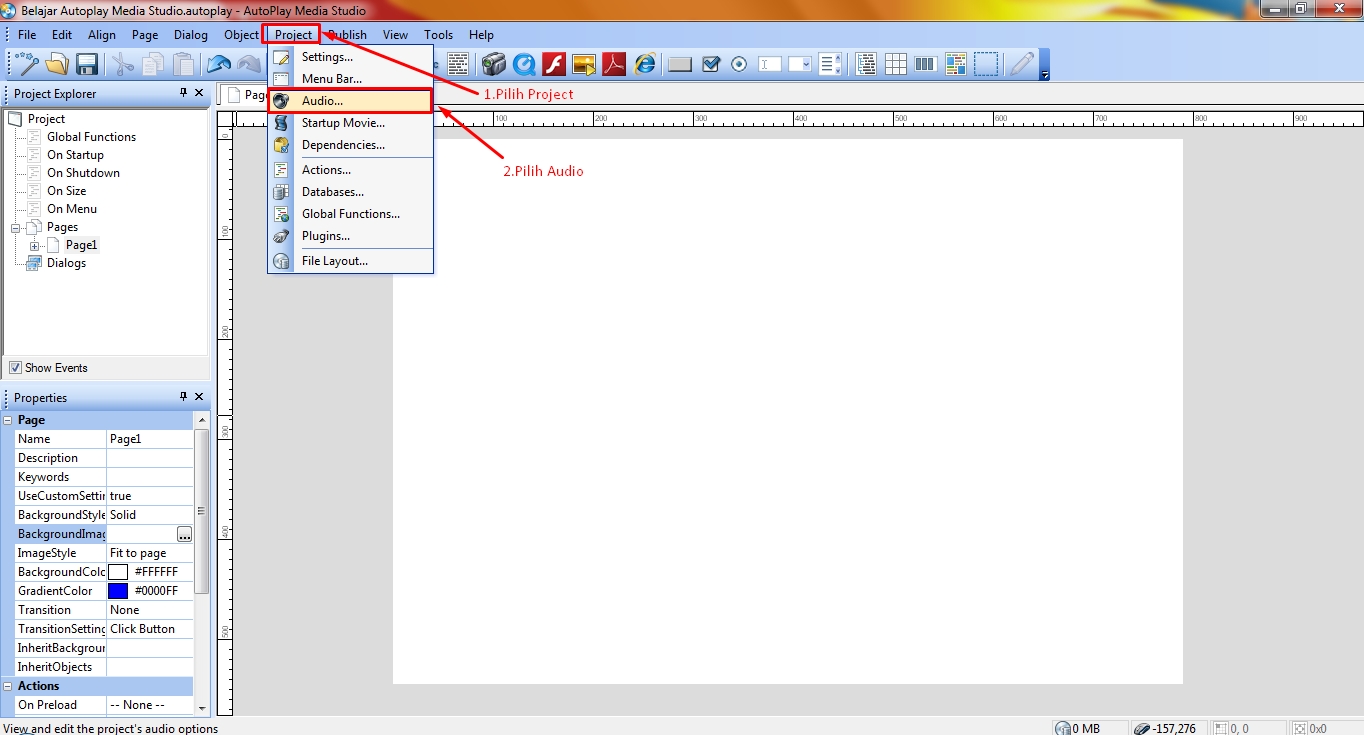Insert a Paragraph object from the toolbar
This screenshot has height=735, width=1364.
(x=458, y=65)
